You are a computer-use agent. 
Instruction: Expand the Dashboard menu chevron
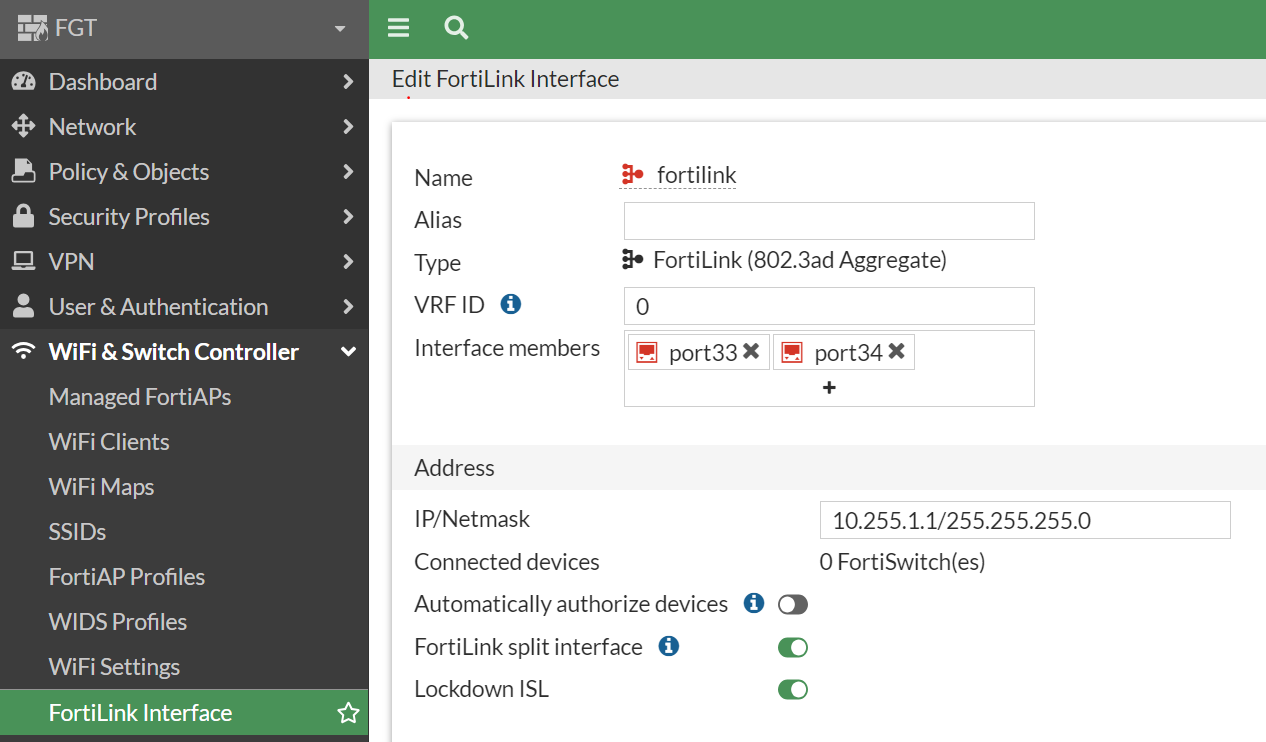pos(348,81)
